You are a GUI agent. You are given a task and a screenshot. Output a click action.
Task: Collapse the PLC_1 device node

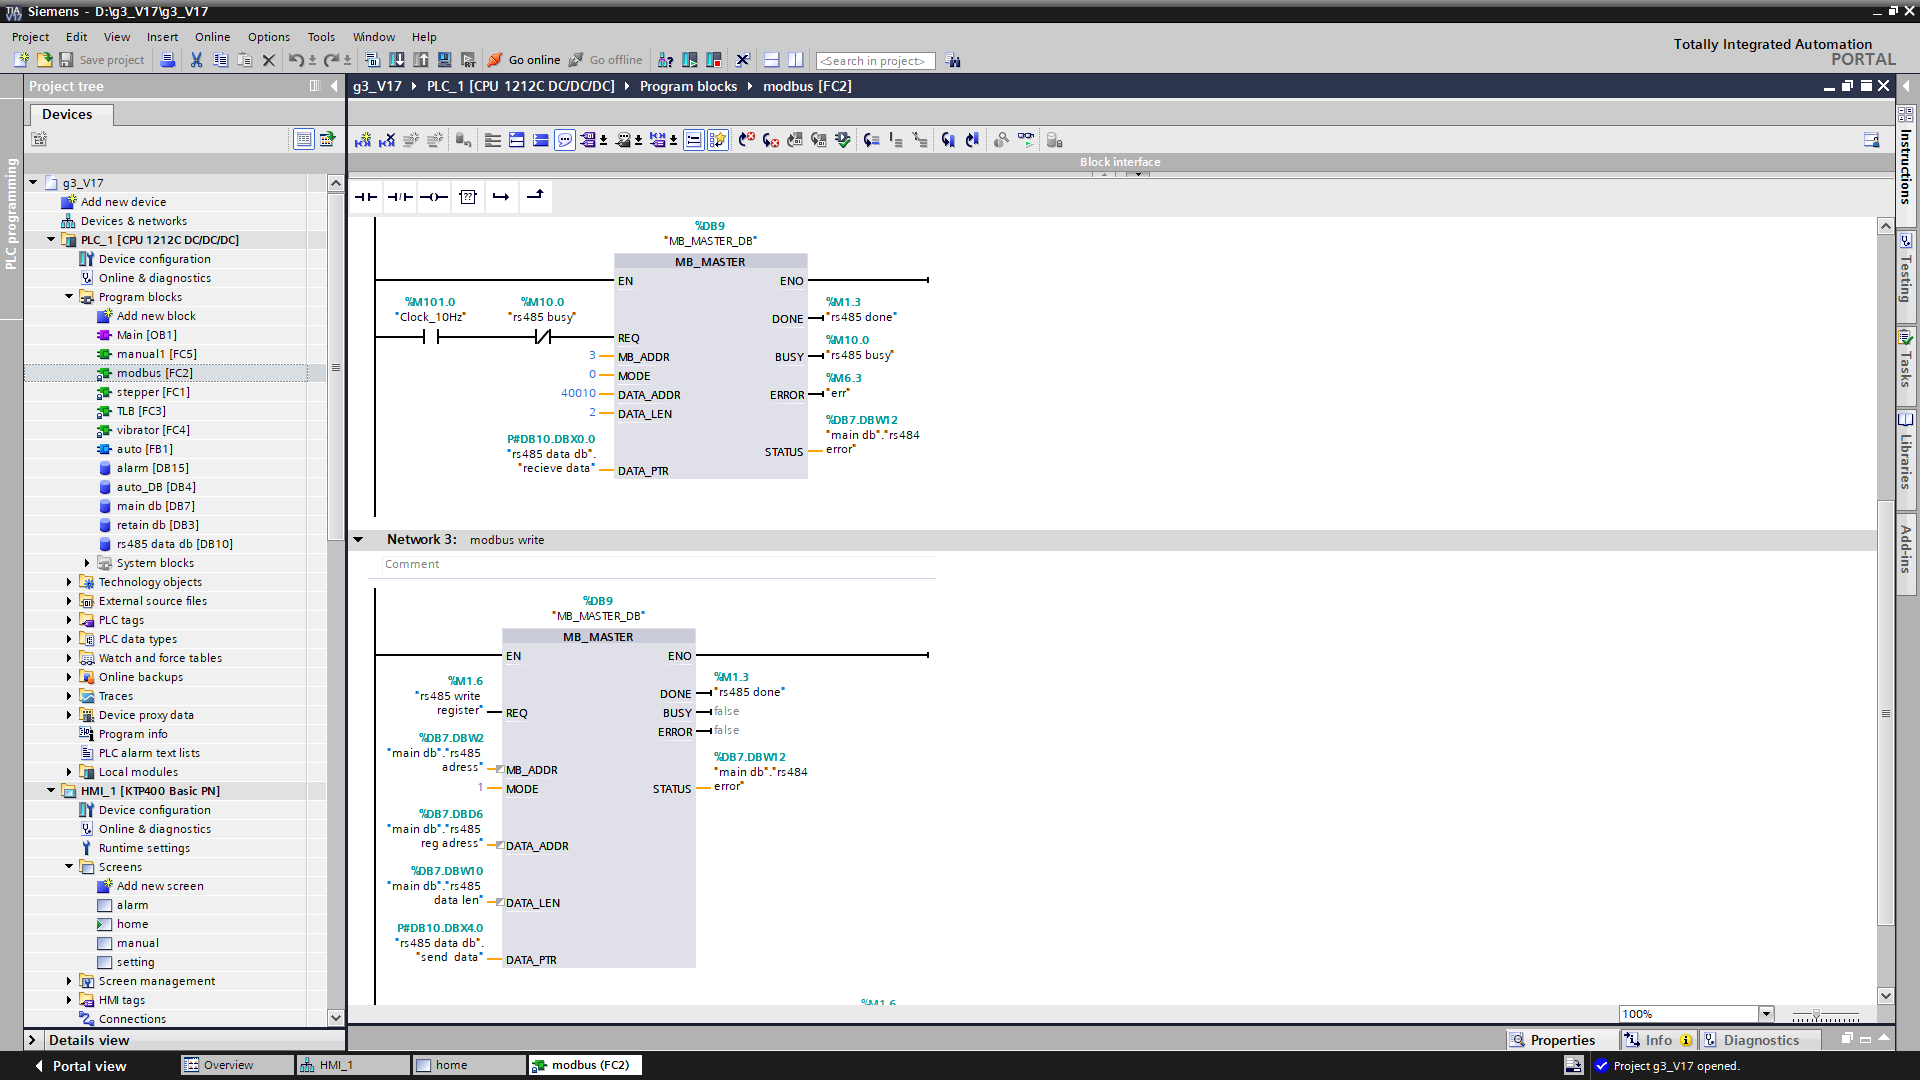coord(51,240)
